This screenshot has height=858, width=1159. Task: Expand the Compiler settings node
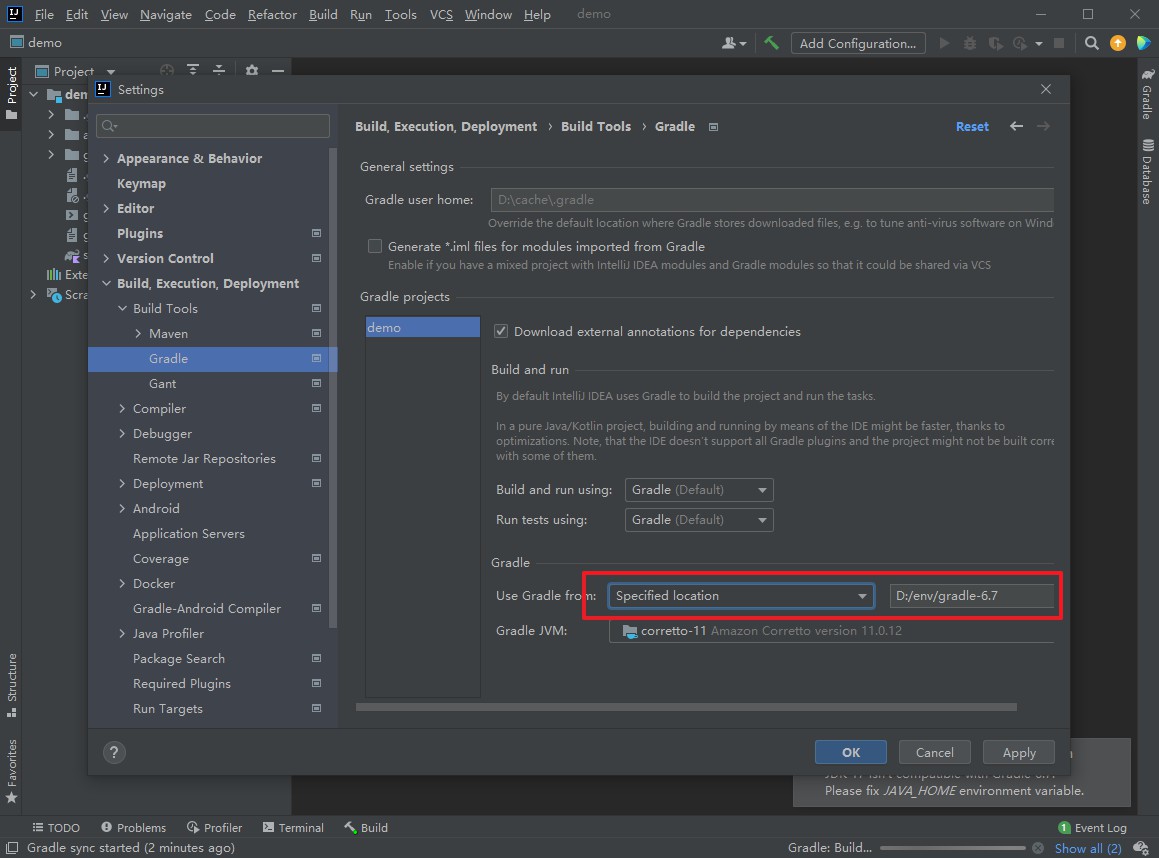point(122,409)
